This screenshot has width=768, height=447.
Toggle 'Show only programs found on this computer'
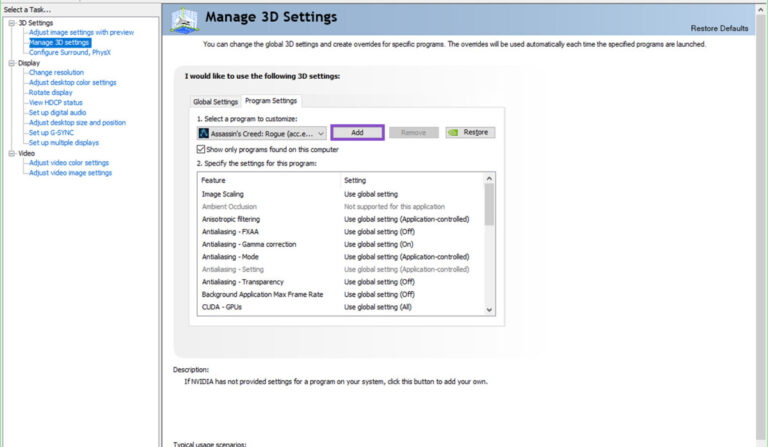201,149
